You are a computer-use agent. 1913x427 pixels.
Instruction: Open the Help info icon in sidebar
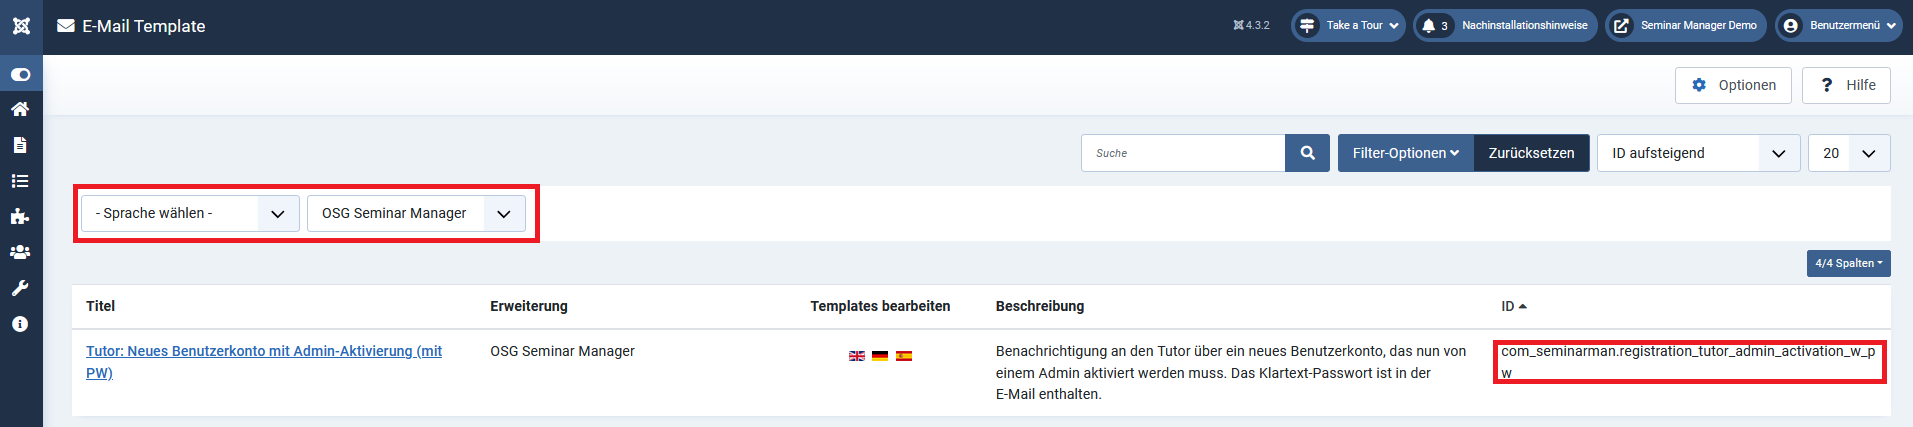(20, 324)
